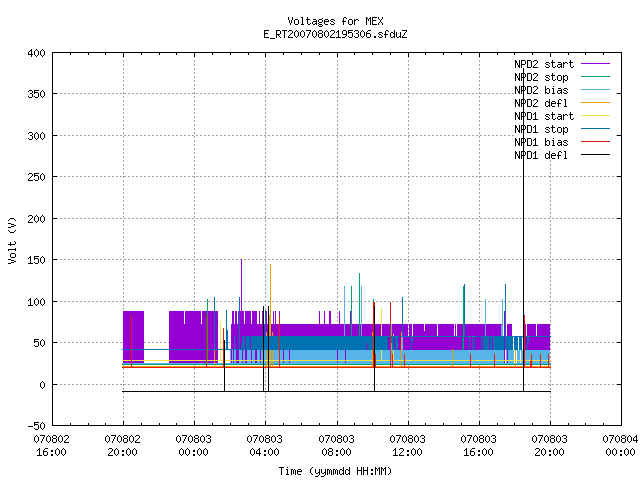Click the y-axis tick value 100
Viewport: 640px width, 480px height.
[36, 302]
